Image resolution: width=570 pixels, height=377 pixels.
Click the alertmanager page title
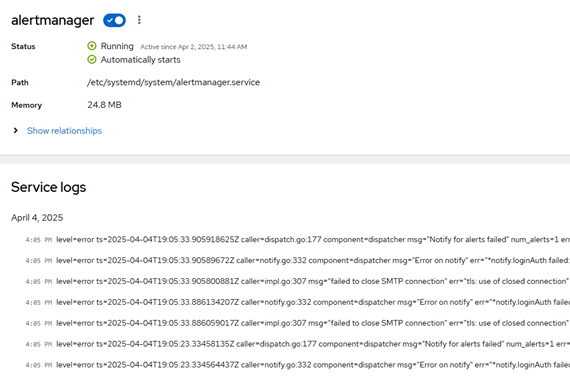click(53, 20)
